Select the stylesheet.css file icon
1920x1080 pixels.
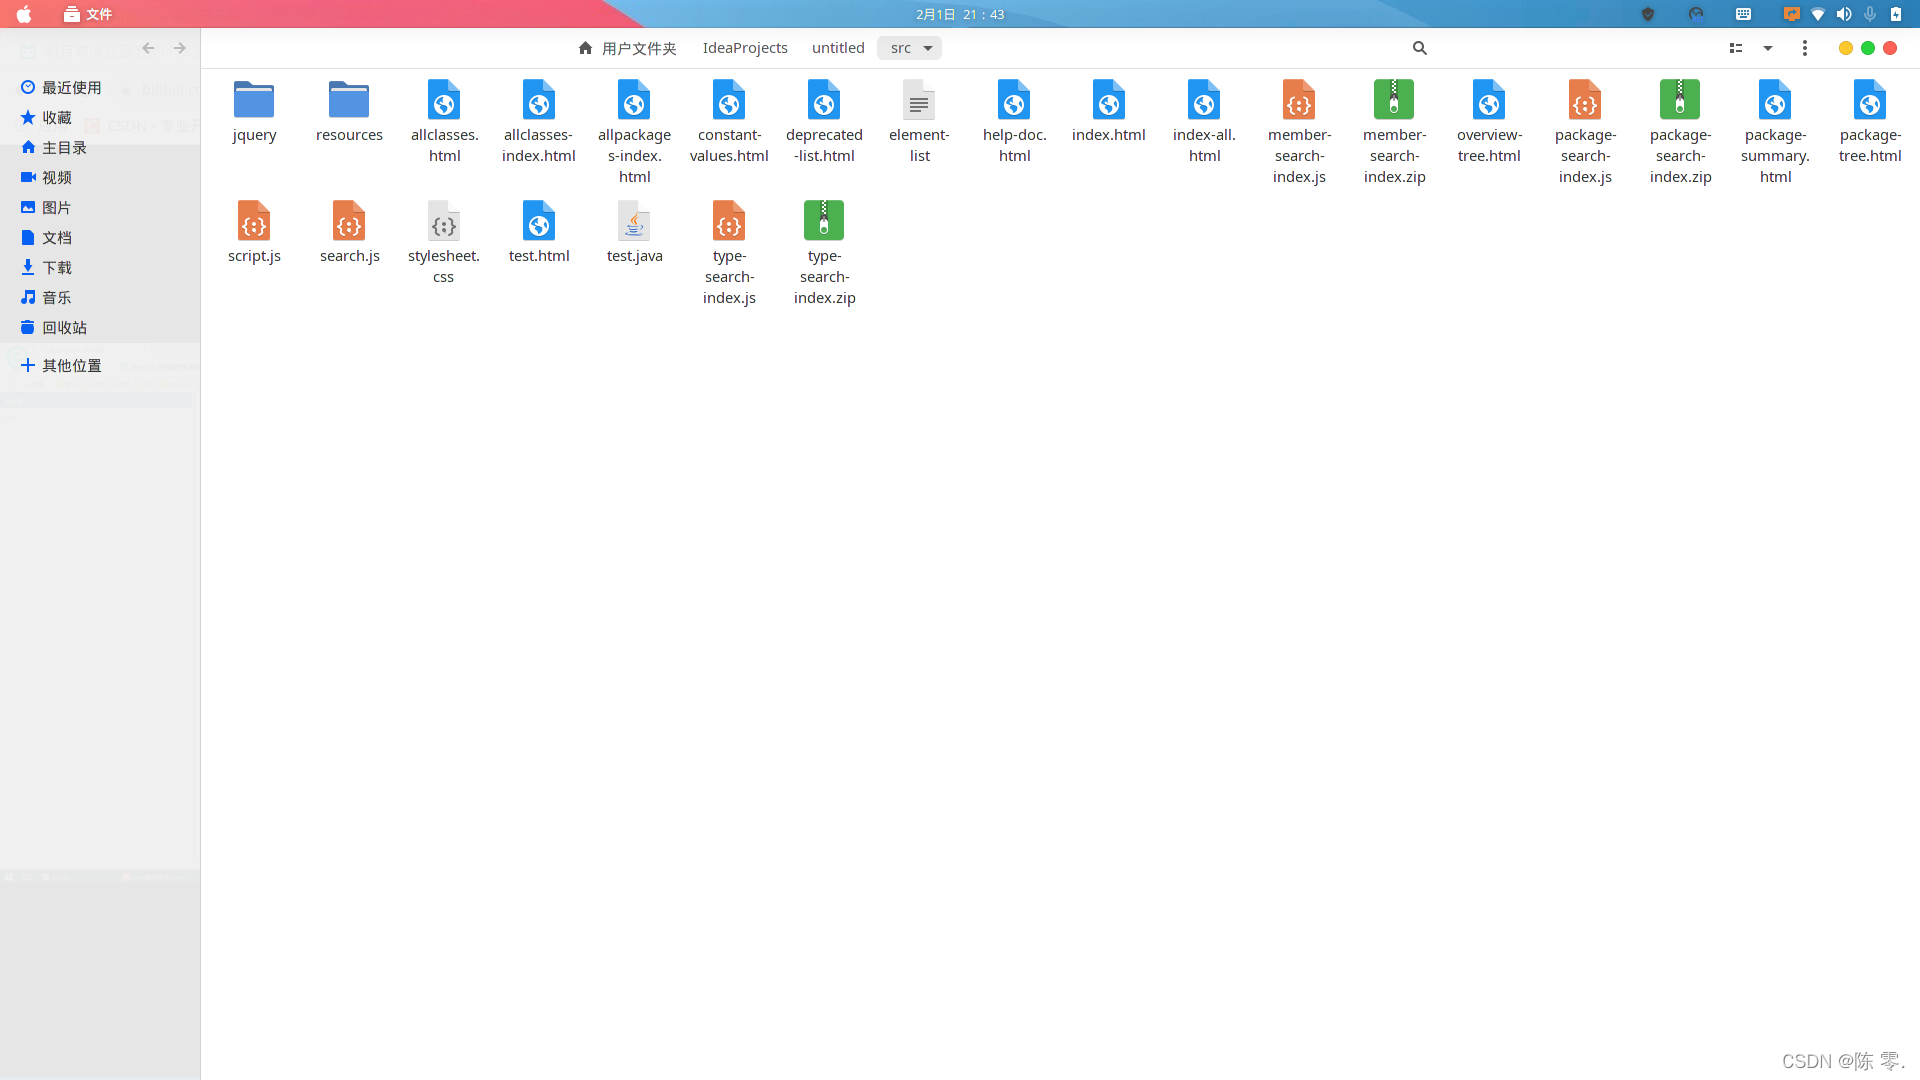tap(444, 221)
